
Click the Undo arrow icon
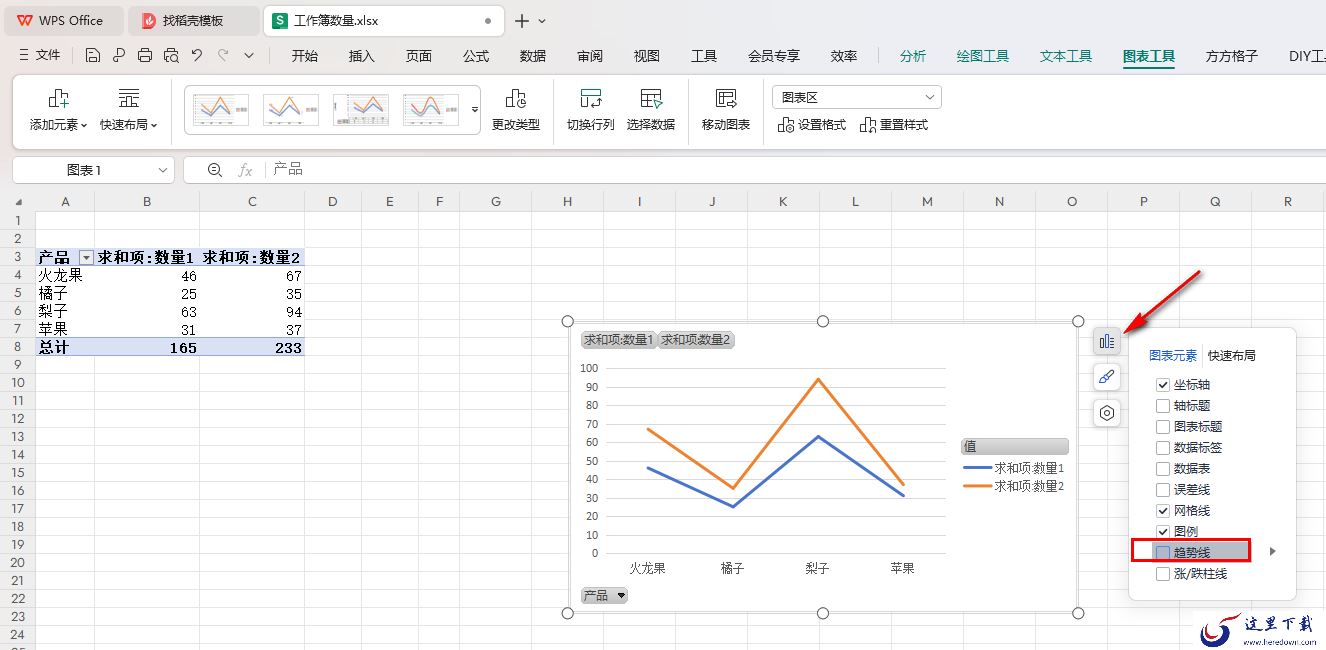[x=197, y=56]
